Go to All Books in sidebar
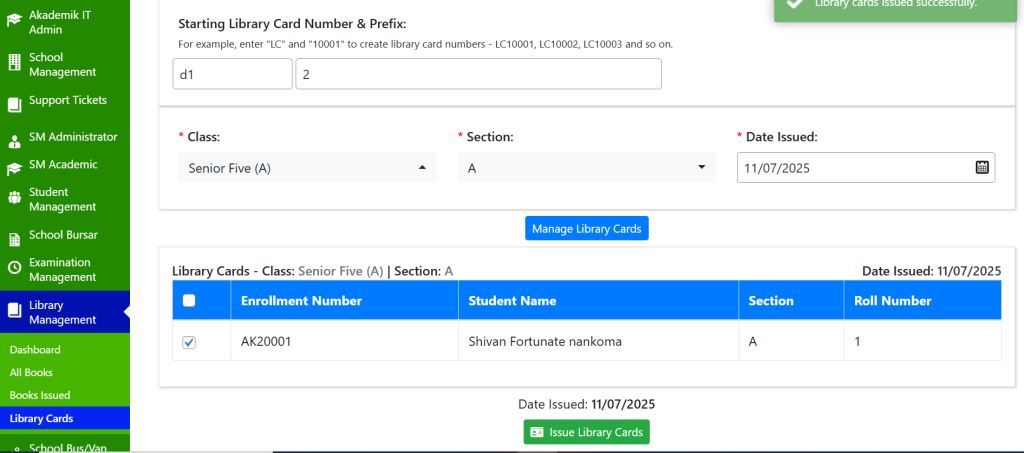This screenshot has width=1024, height=453. (31, 372)
